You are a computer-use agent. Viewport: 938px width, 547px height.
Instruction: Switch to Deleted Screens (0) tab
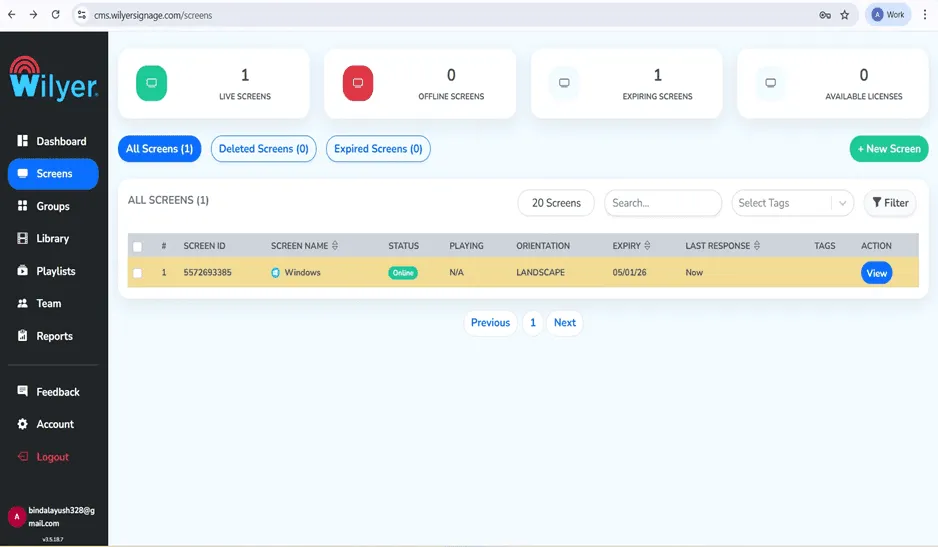tap(263, 148)
